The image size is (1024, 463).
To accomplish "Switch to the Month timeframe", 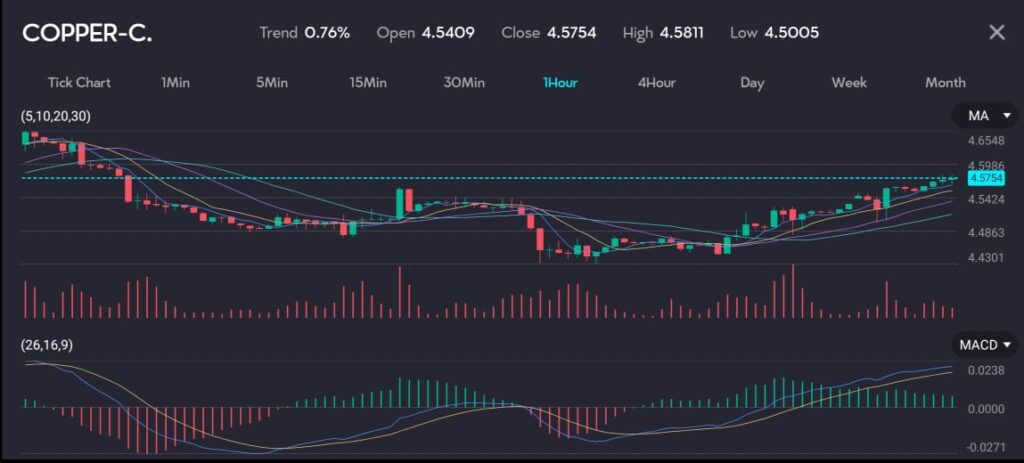I will (x=945, y=82).
